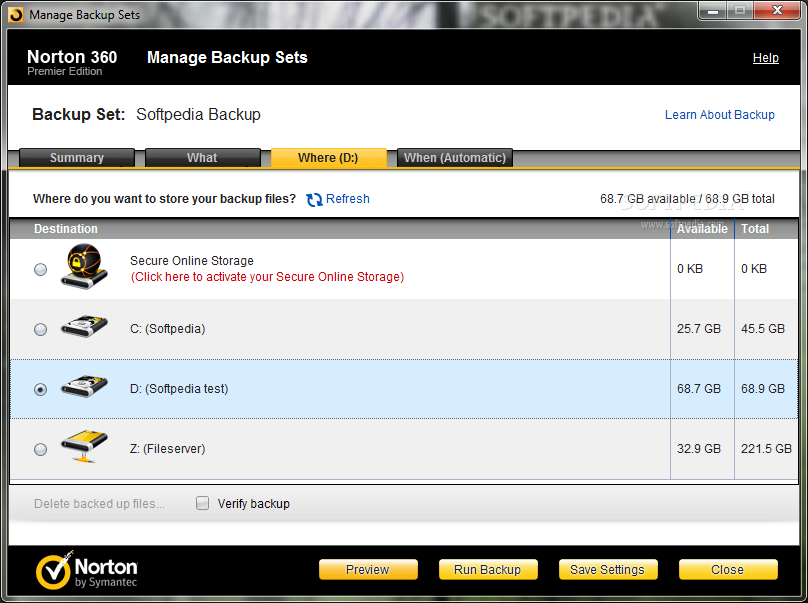
Task: Select the C: (Softpedia) radio button
Action: pos(40,329)
